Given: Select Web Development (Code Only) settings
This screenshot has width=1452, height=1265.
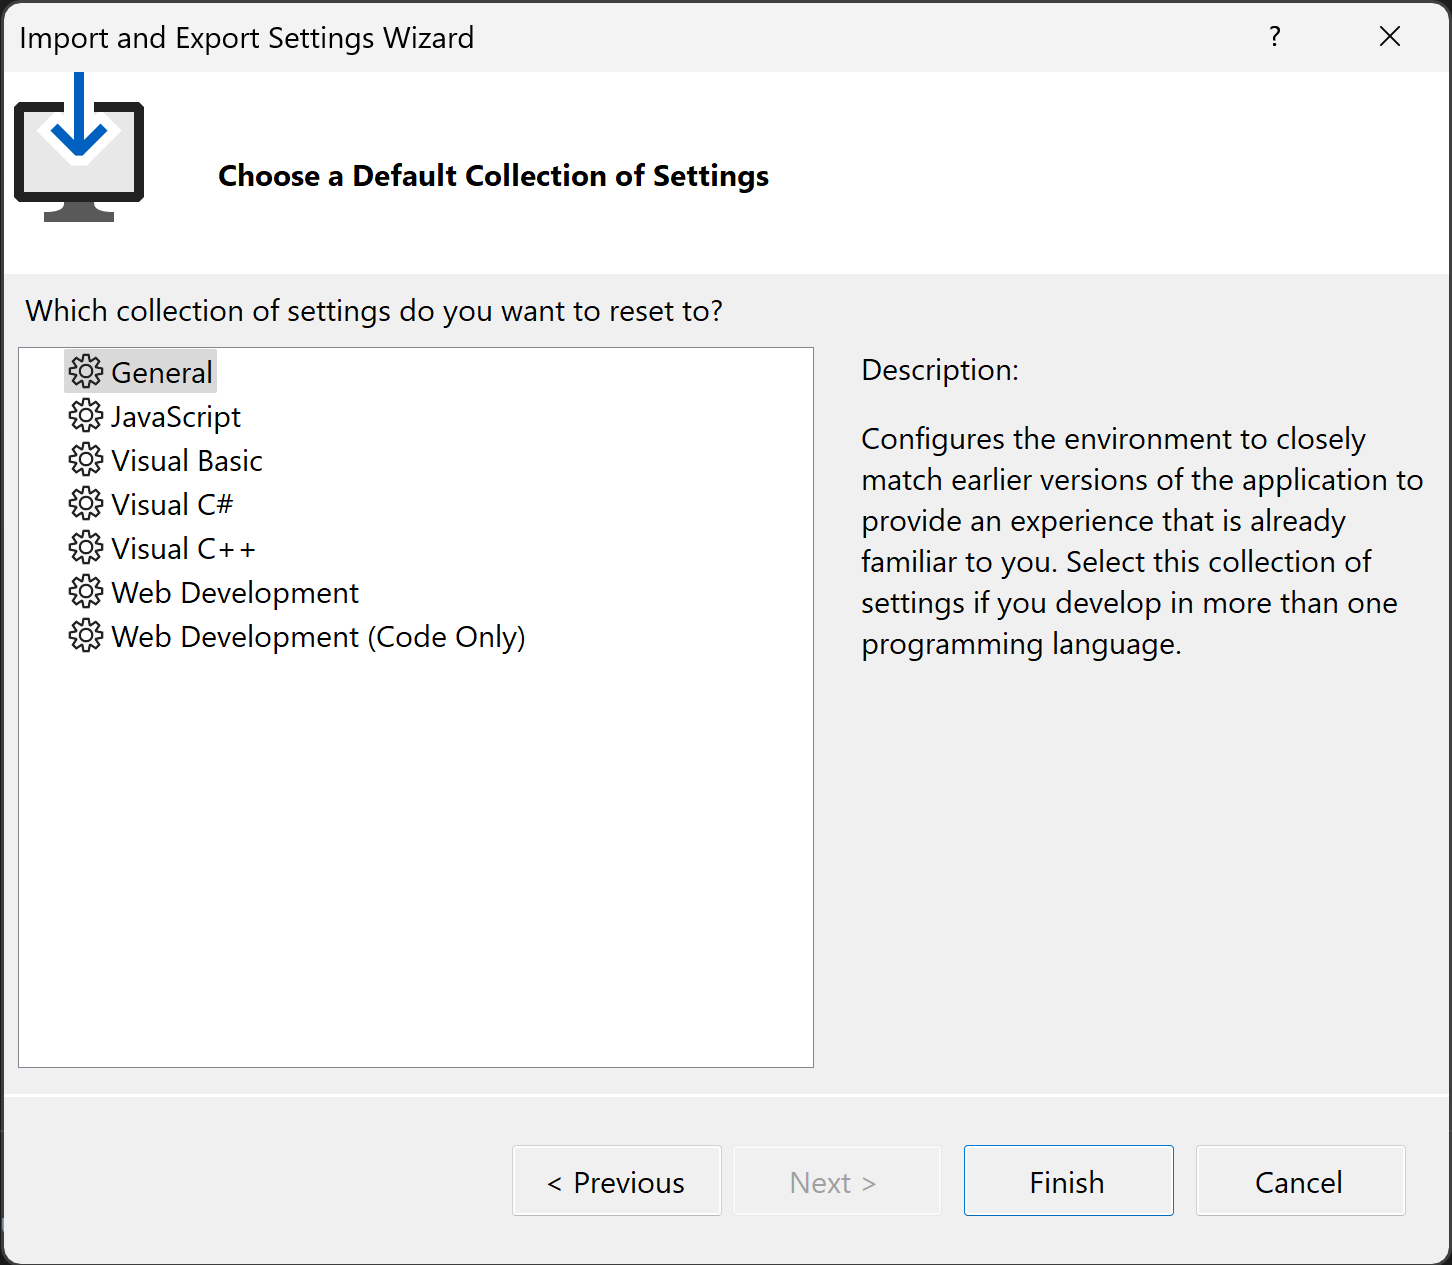Looking at the screenshot, I should pos(318,635).
